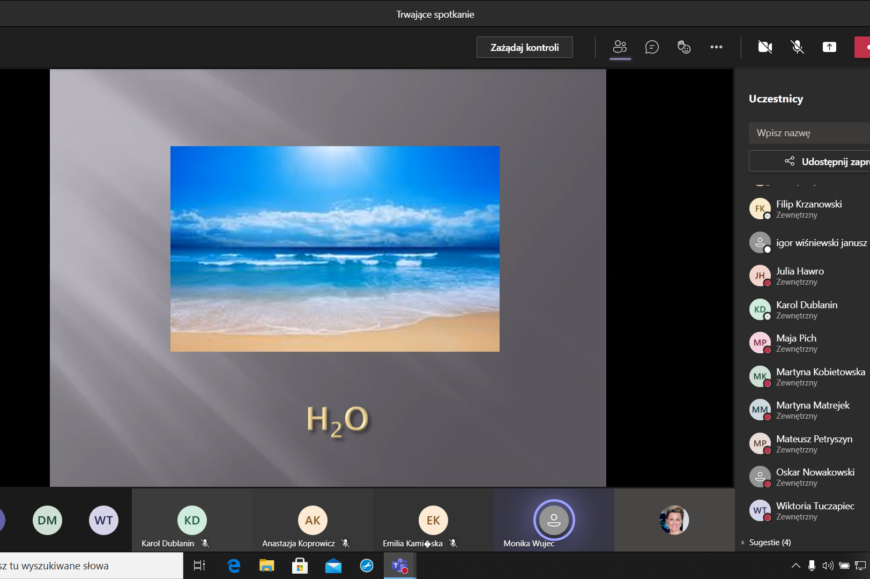
Task: Open the blue circular taskbar app
Action: [367, 566]
